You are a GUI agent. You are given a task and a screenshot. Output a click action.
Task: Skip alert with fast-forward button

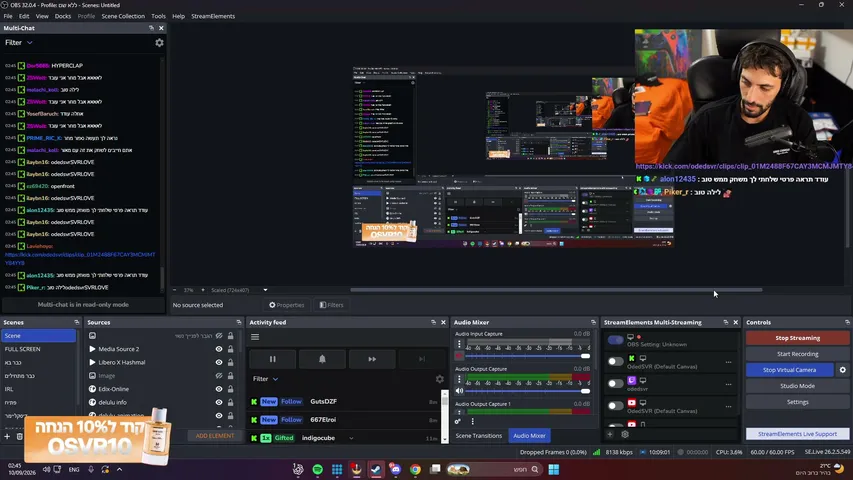coord(372,359)
